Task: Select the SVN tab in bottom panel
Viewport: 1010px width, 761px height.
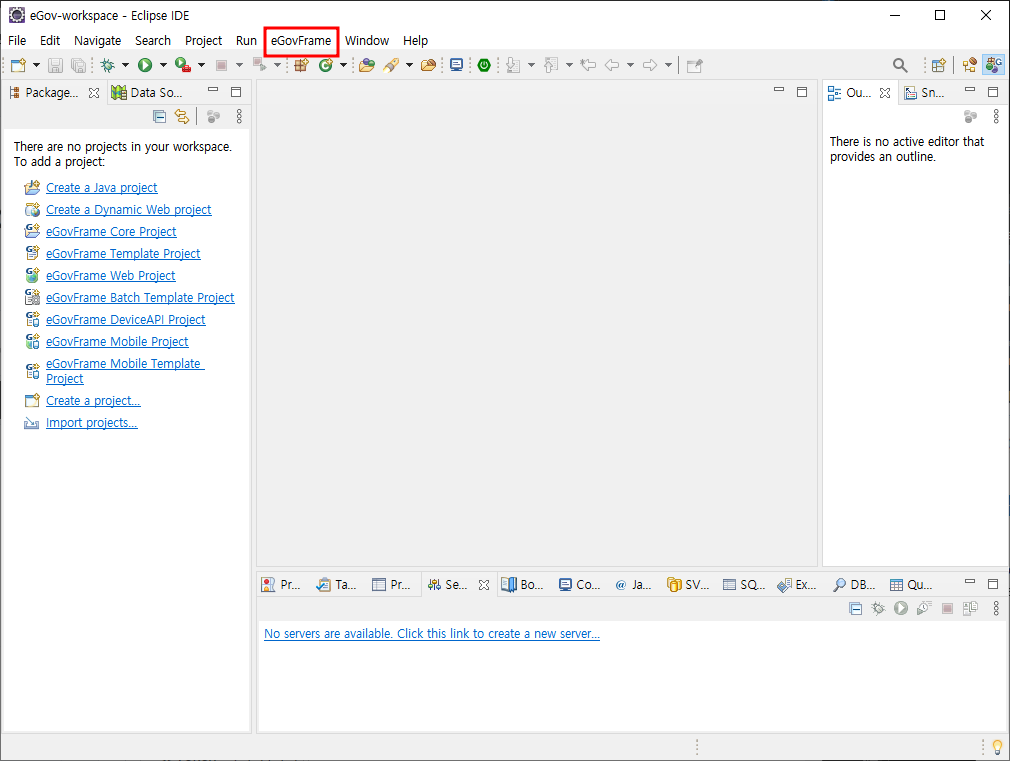Action: coord(688,584)
